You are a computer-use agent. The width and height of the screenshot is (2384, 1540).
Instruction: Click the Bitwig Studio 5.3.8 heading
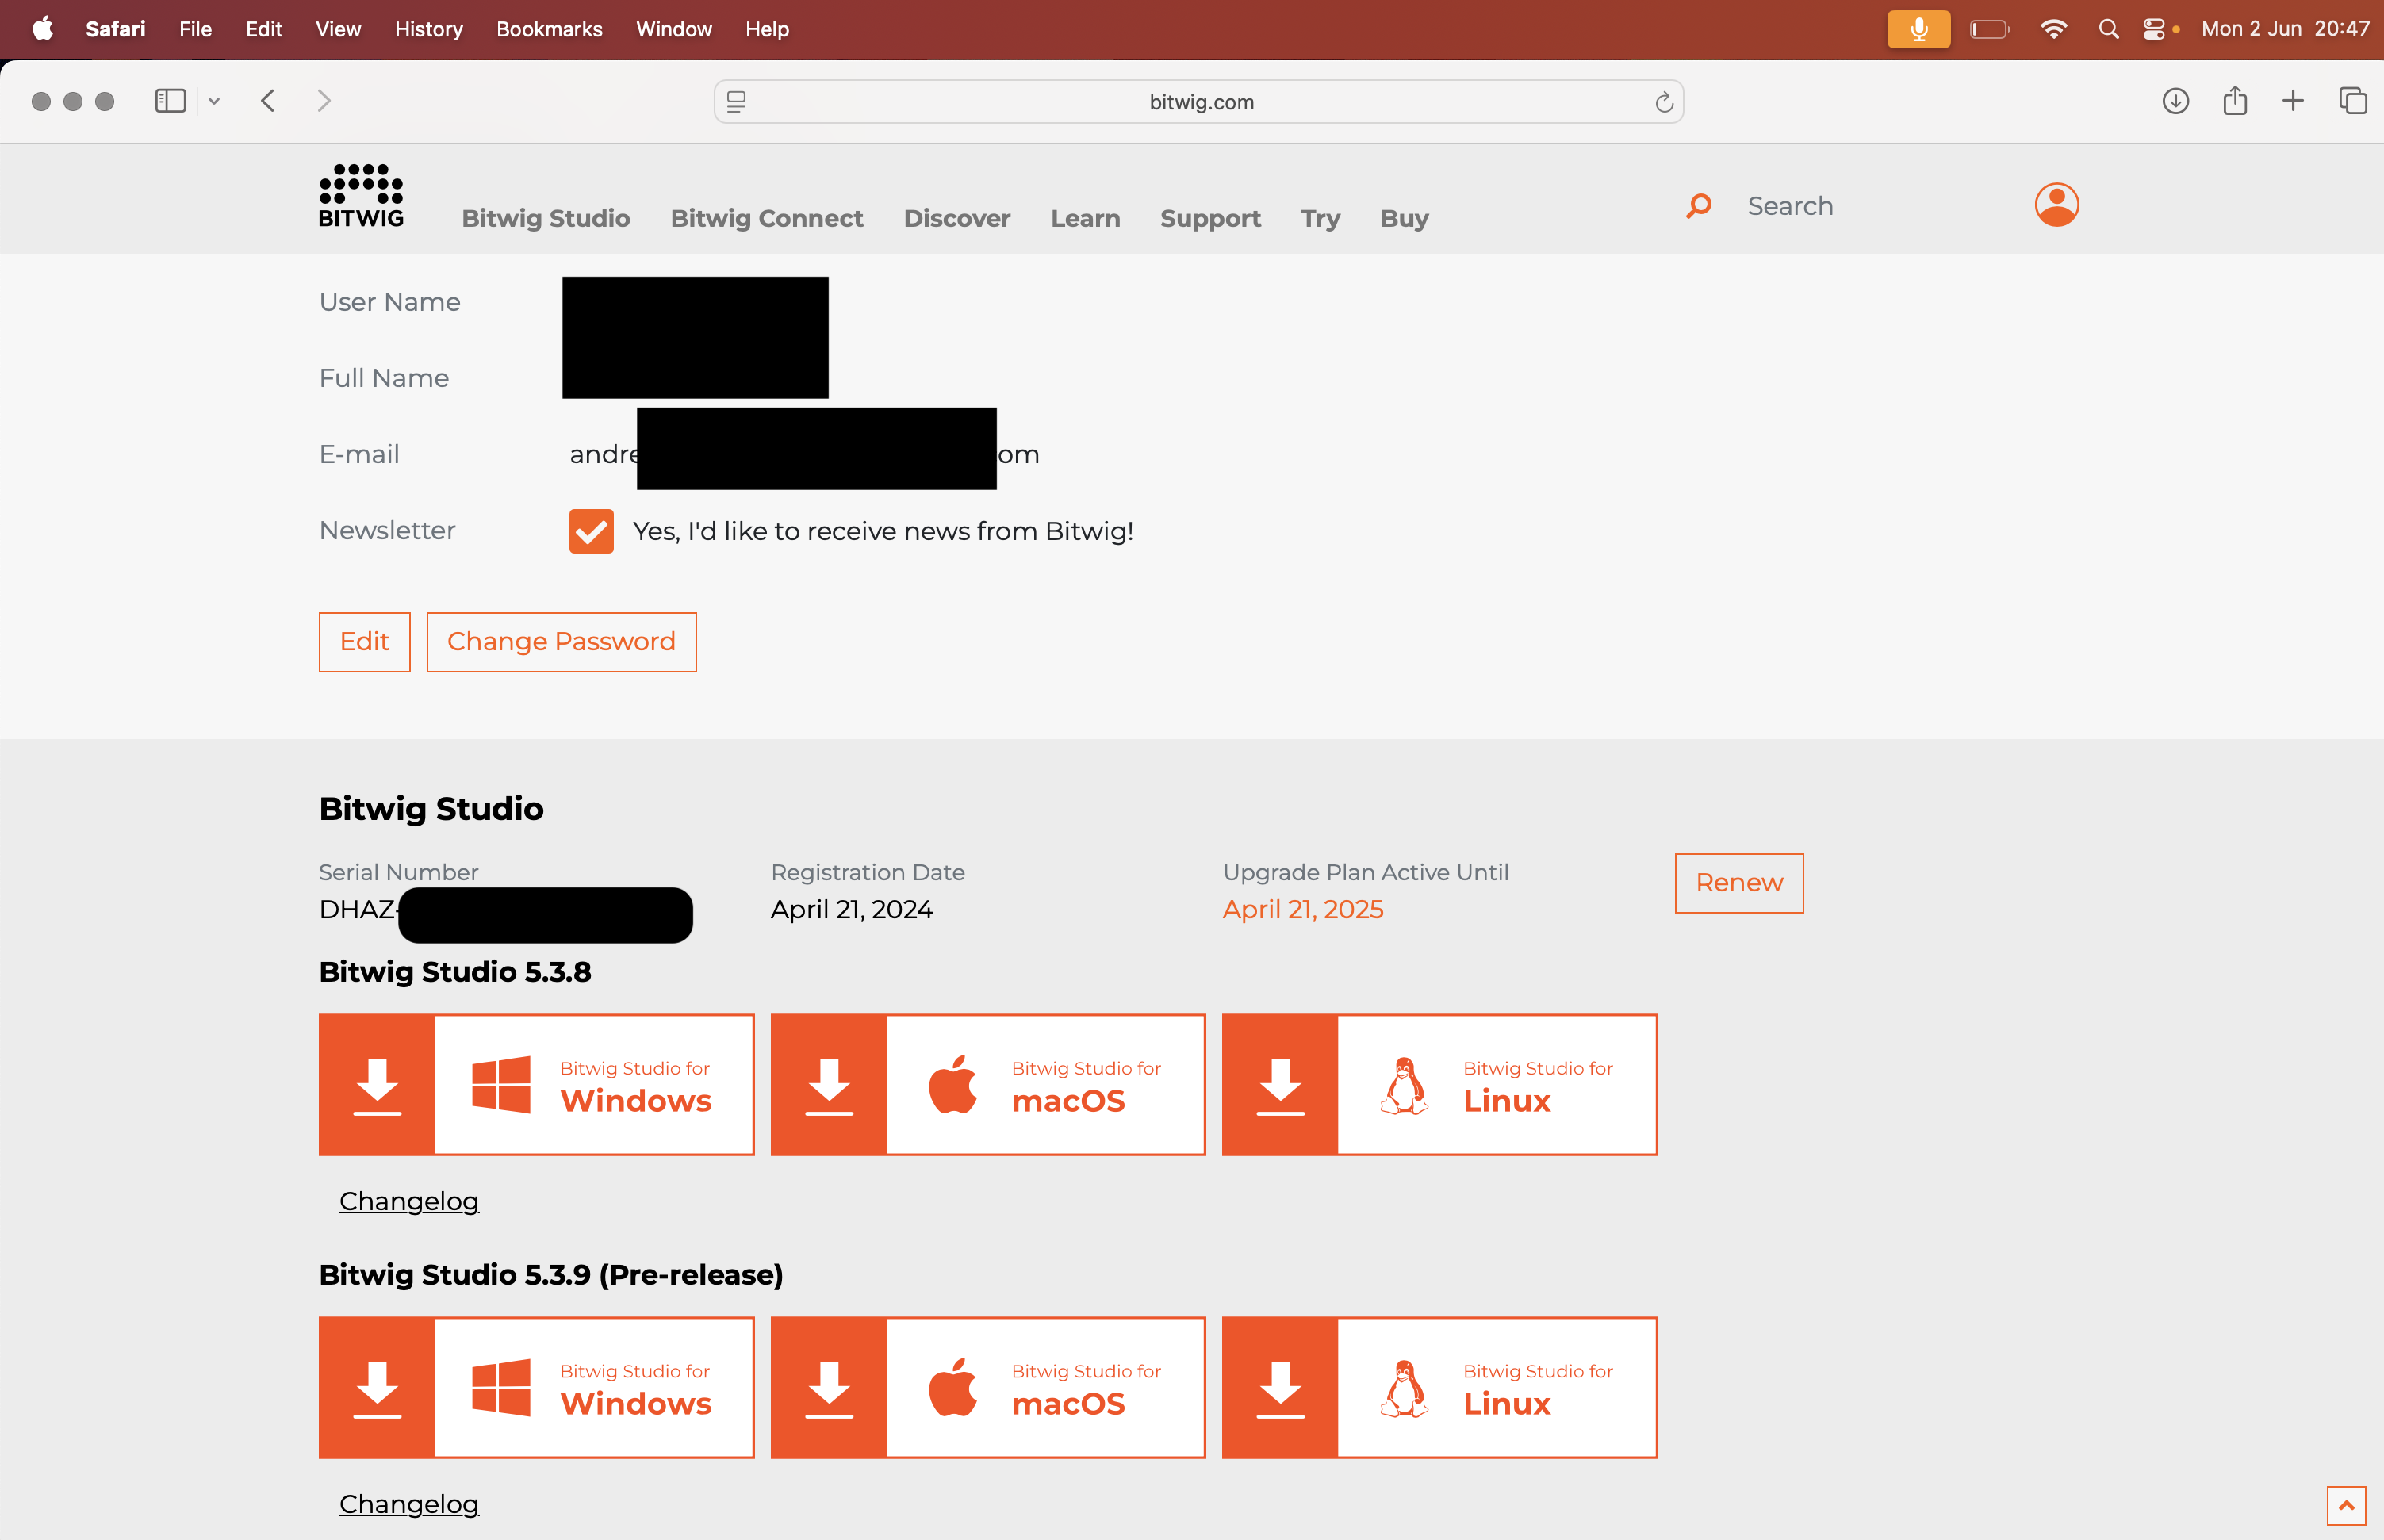pyautogui.click(x=455, y=972)
